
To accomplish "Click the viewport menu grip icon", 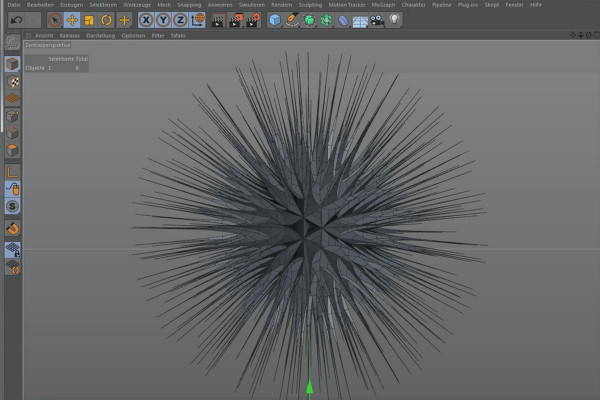I will tap(28, 36).
